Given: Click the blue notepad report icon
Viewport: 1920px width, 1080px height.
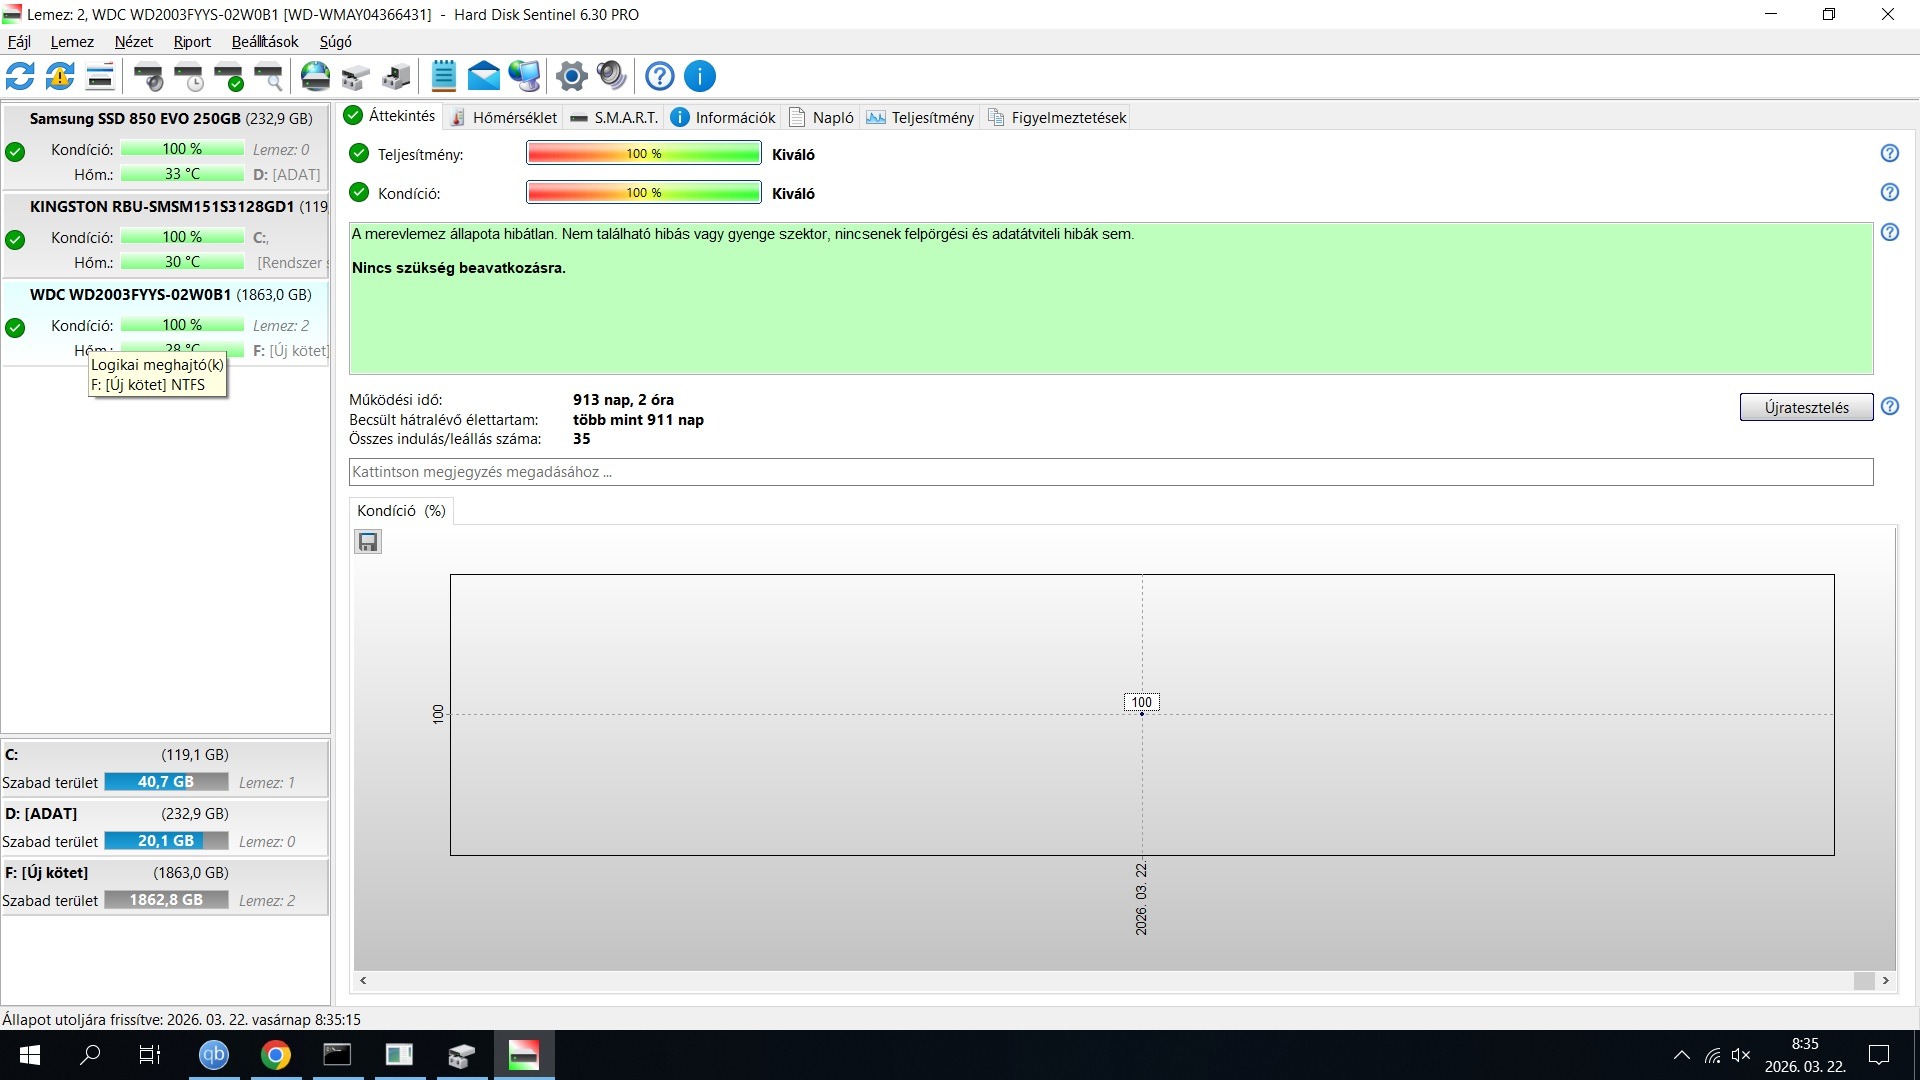Looking at the screenshot, I should 443,76.
